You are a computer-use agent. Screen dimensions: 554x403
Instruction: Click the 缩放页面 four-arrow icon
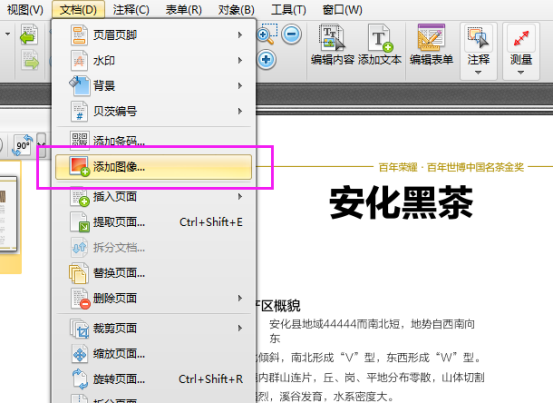(79, 354)
